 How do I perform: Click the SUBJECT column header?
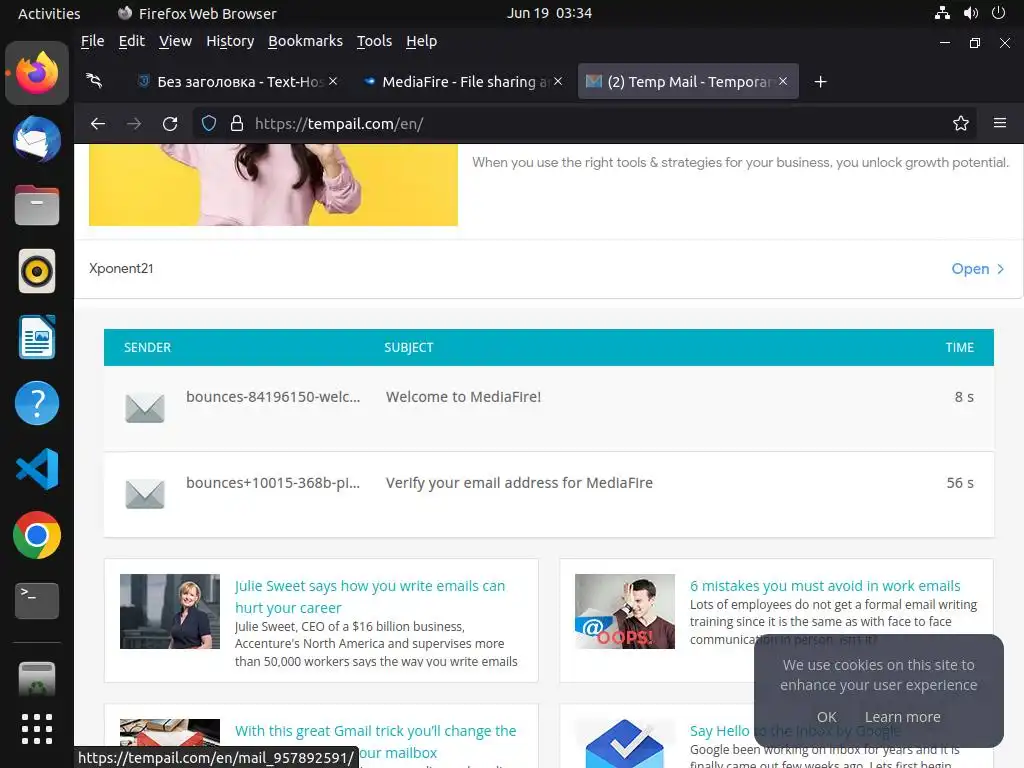click(408, 347)
